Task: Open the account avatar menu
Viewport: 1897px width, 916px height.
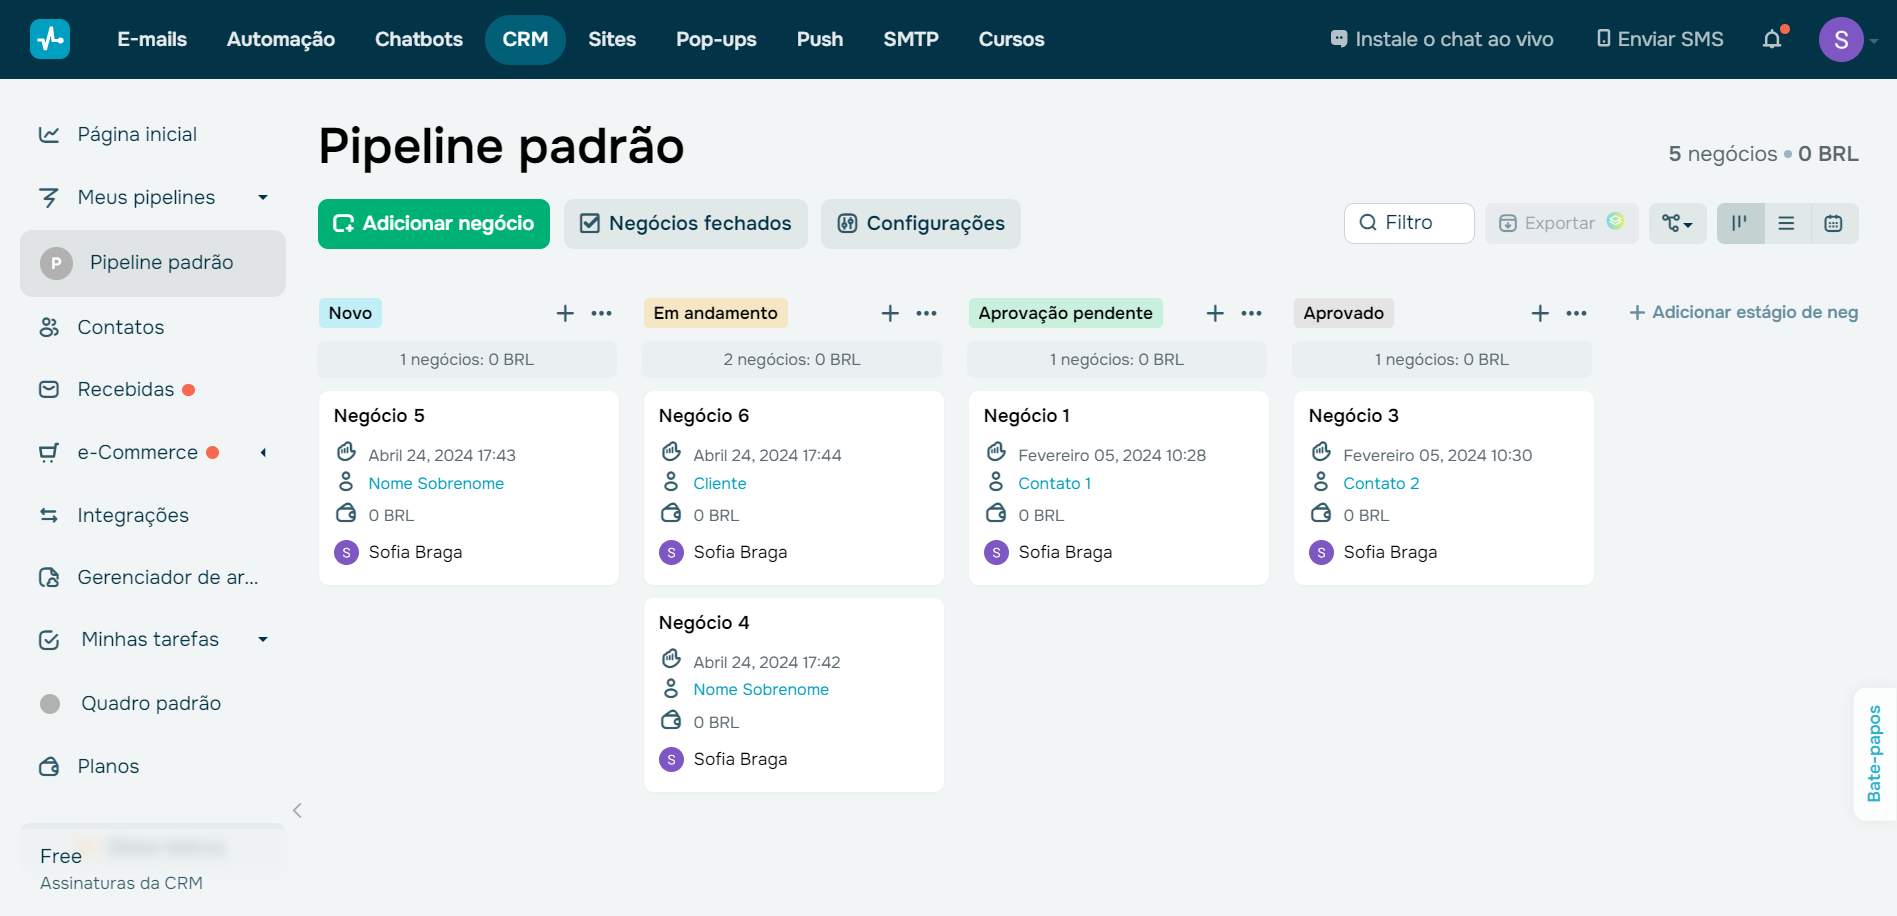Action: (1840, 39)
